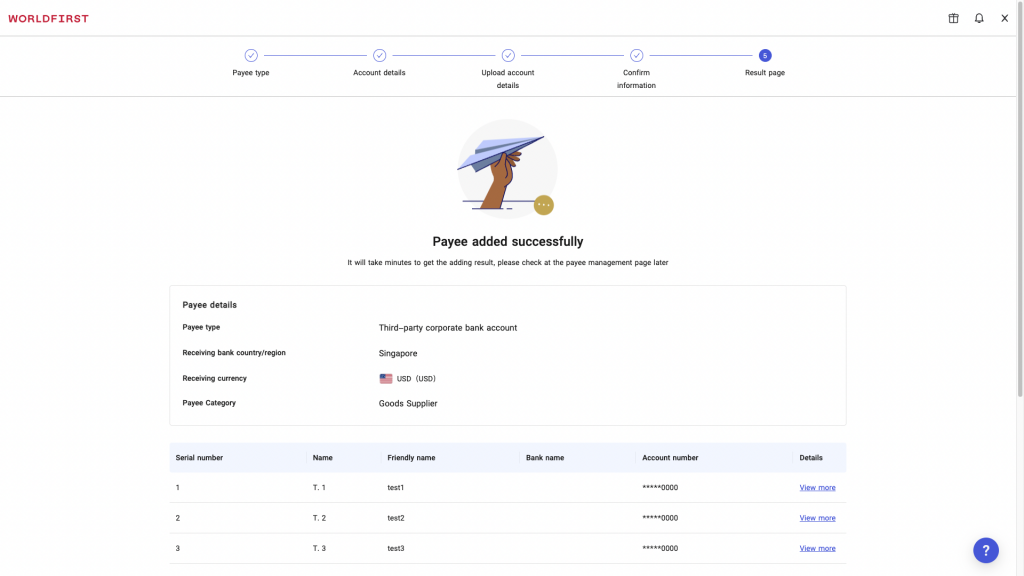This screenshot has width=1024, height=576.
Task: Click friendly name 'test1' cell
Action: pos(396,488)
